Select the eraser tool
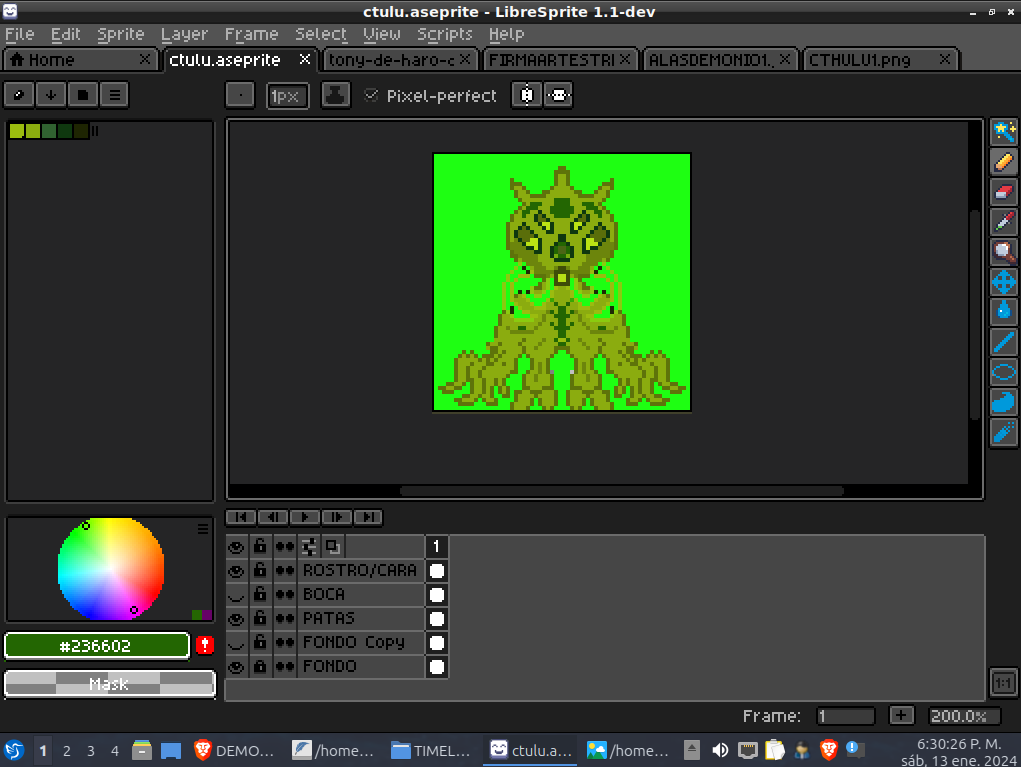The height and width of the screenshot is (767, 1021). pos(1003,192)
